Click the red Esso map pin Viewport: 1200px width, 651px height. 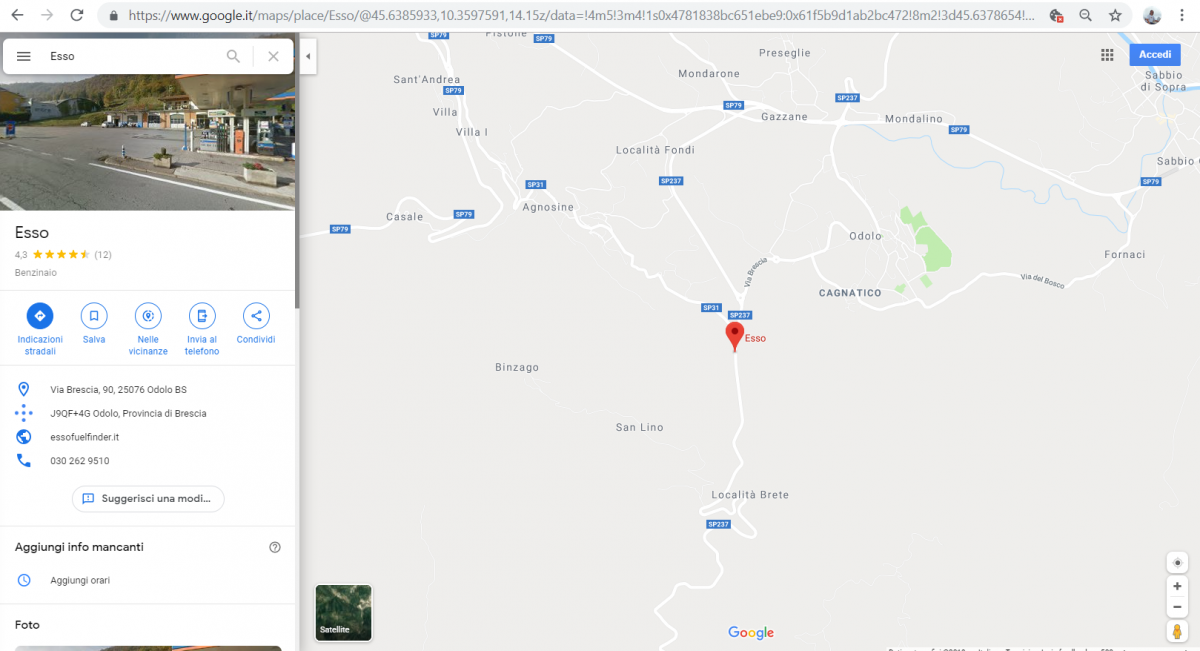click(x=735, y=337)
